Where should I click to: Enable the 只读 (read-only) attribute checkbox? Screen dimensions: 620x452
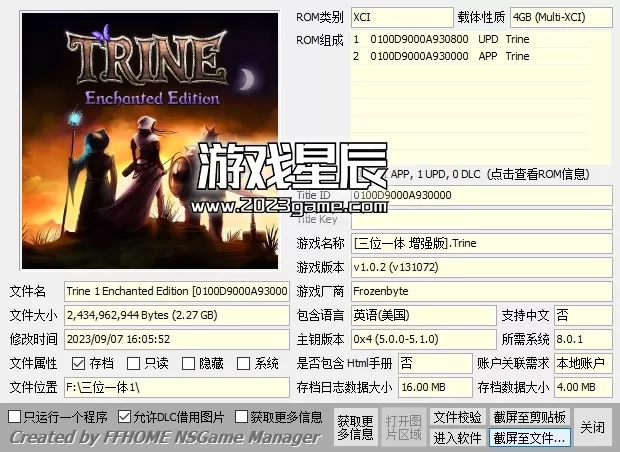[x=134, y=364]
